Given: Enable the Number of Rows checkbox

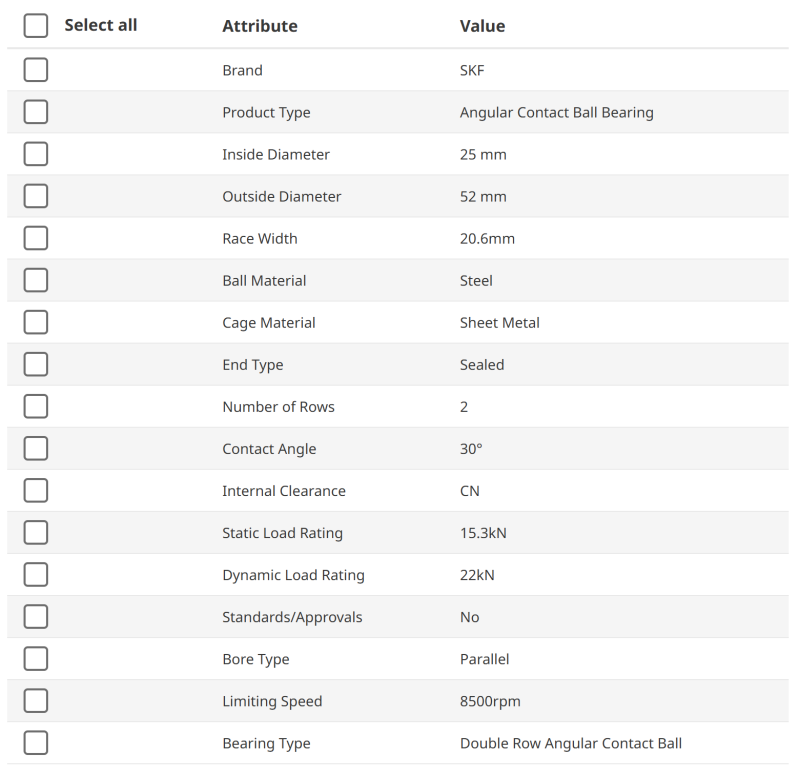Looking at the screenshot, I should point(36,406).
